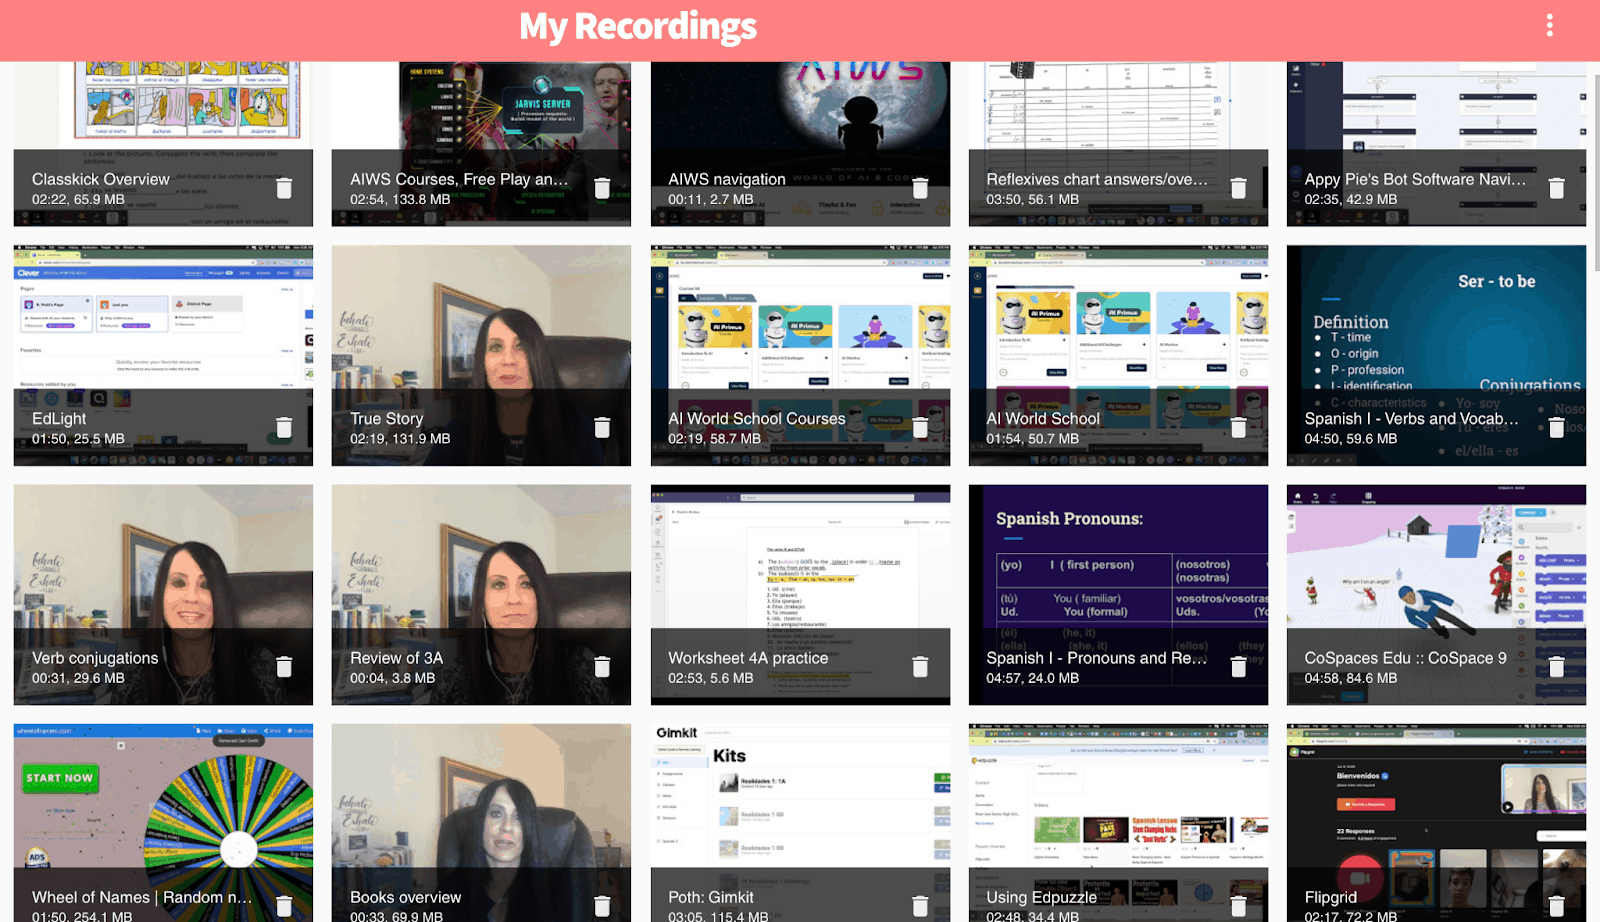Delete the Classkick Overview recording

284,188
